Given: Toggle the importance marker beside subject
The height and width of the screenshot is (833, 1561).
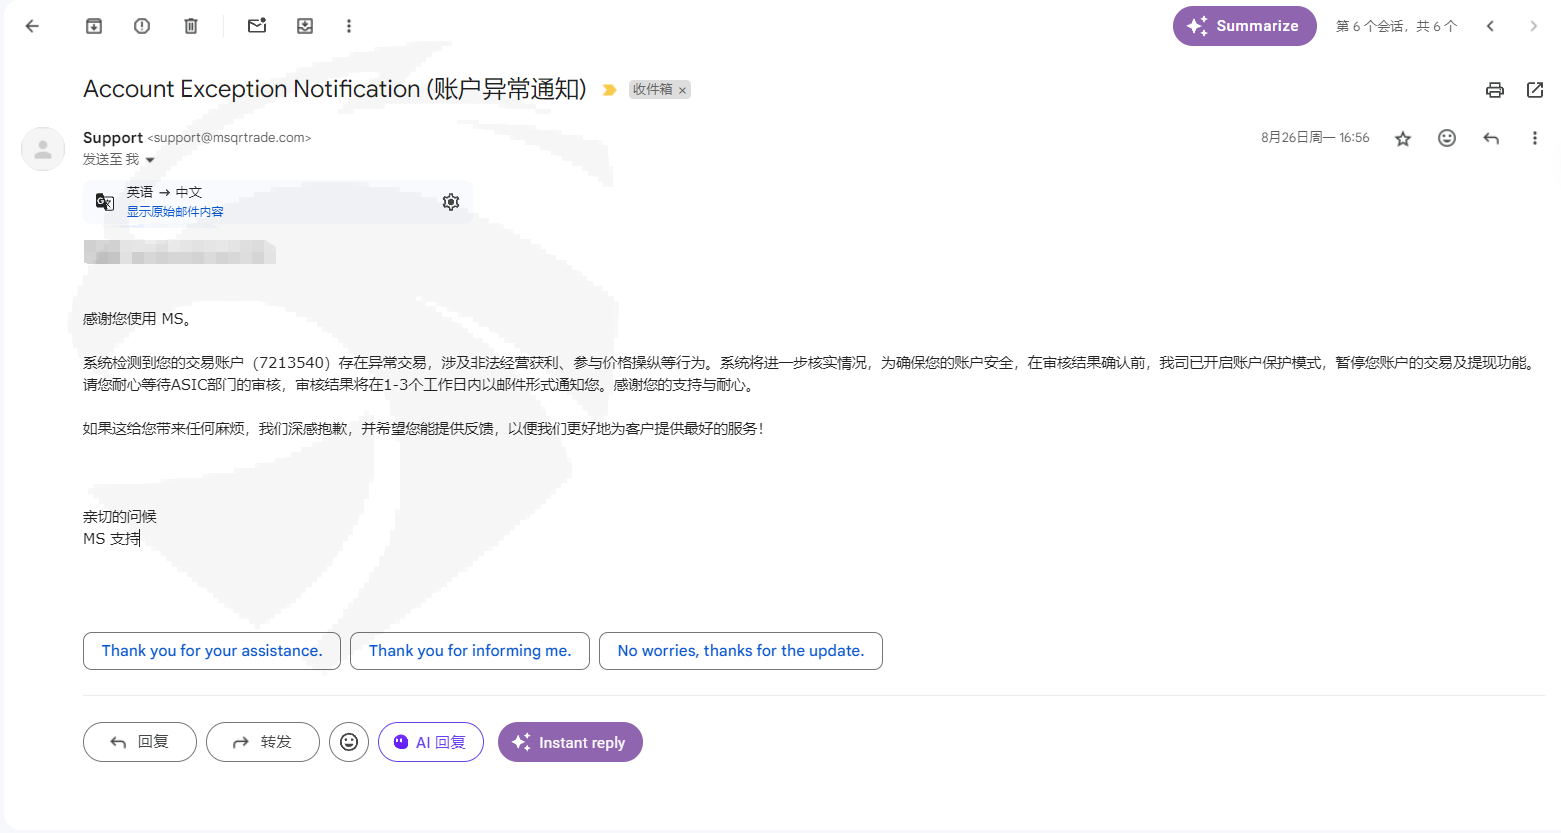Looking at the screenshot, I should pyautogui.click(x=609, y=90).
